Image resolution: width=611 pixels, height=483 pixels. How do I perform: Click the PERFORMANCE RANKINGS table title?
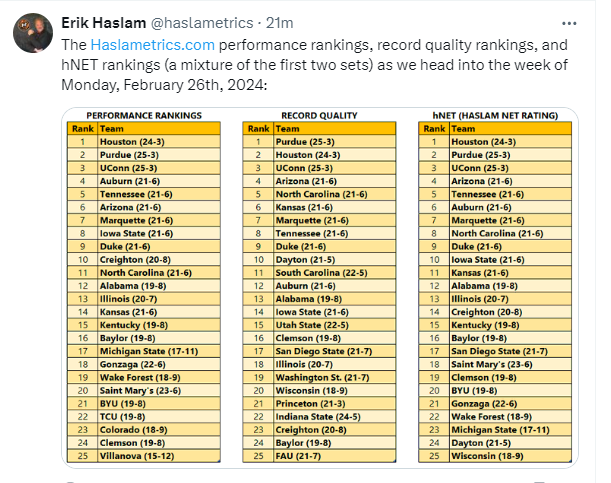coord(143,116)
